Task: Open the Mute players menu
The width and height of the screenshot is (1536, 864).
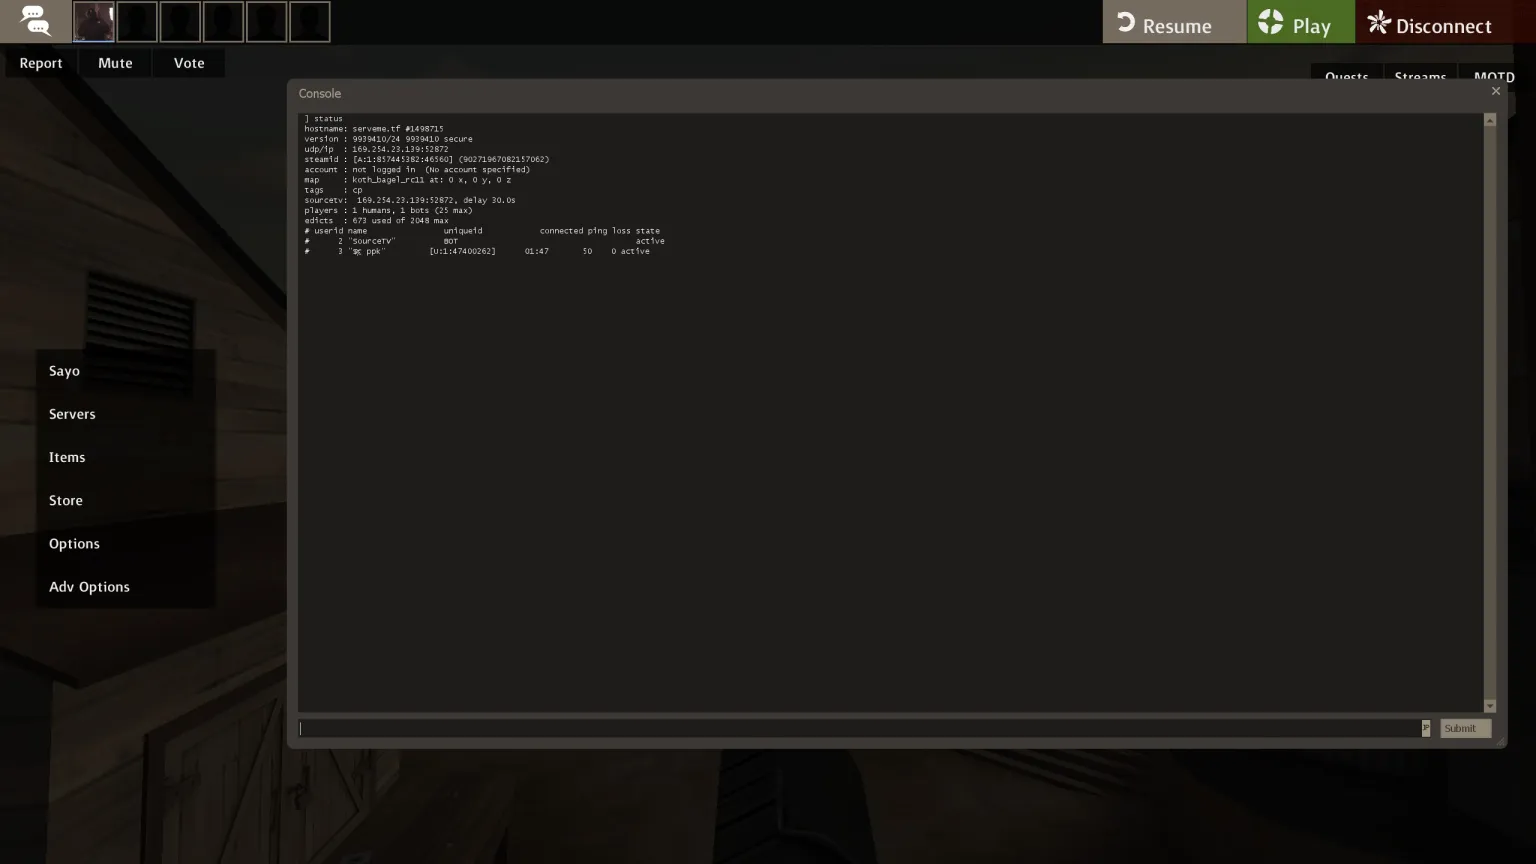Action: coord(115,63)
